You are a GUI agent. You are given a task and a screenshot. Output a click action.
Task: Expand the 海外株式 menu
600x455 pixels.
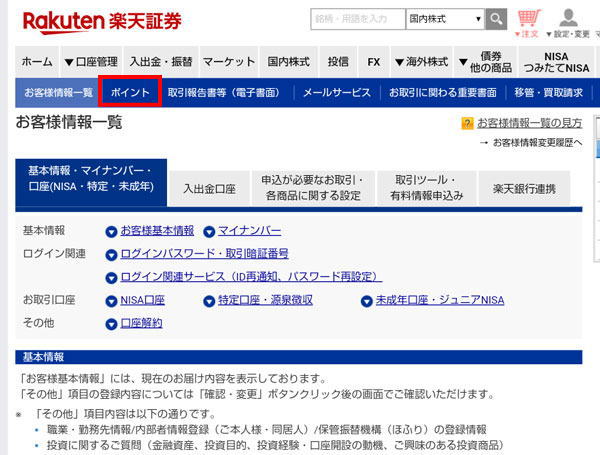tap(420, 61)
